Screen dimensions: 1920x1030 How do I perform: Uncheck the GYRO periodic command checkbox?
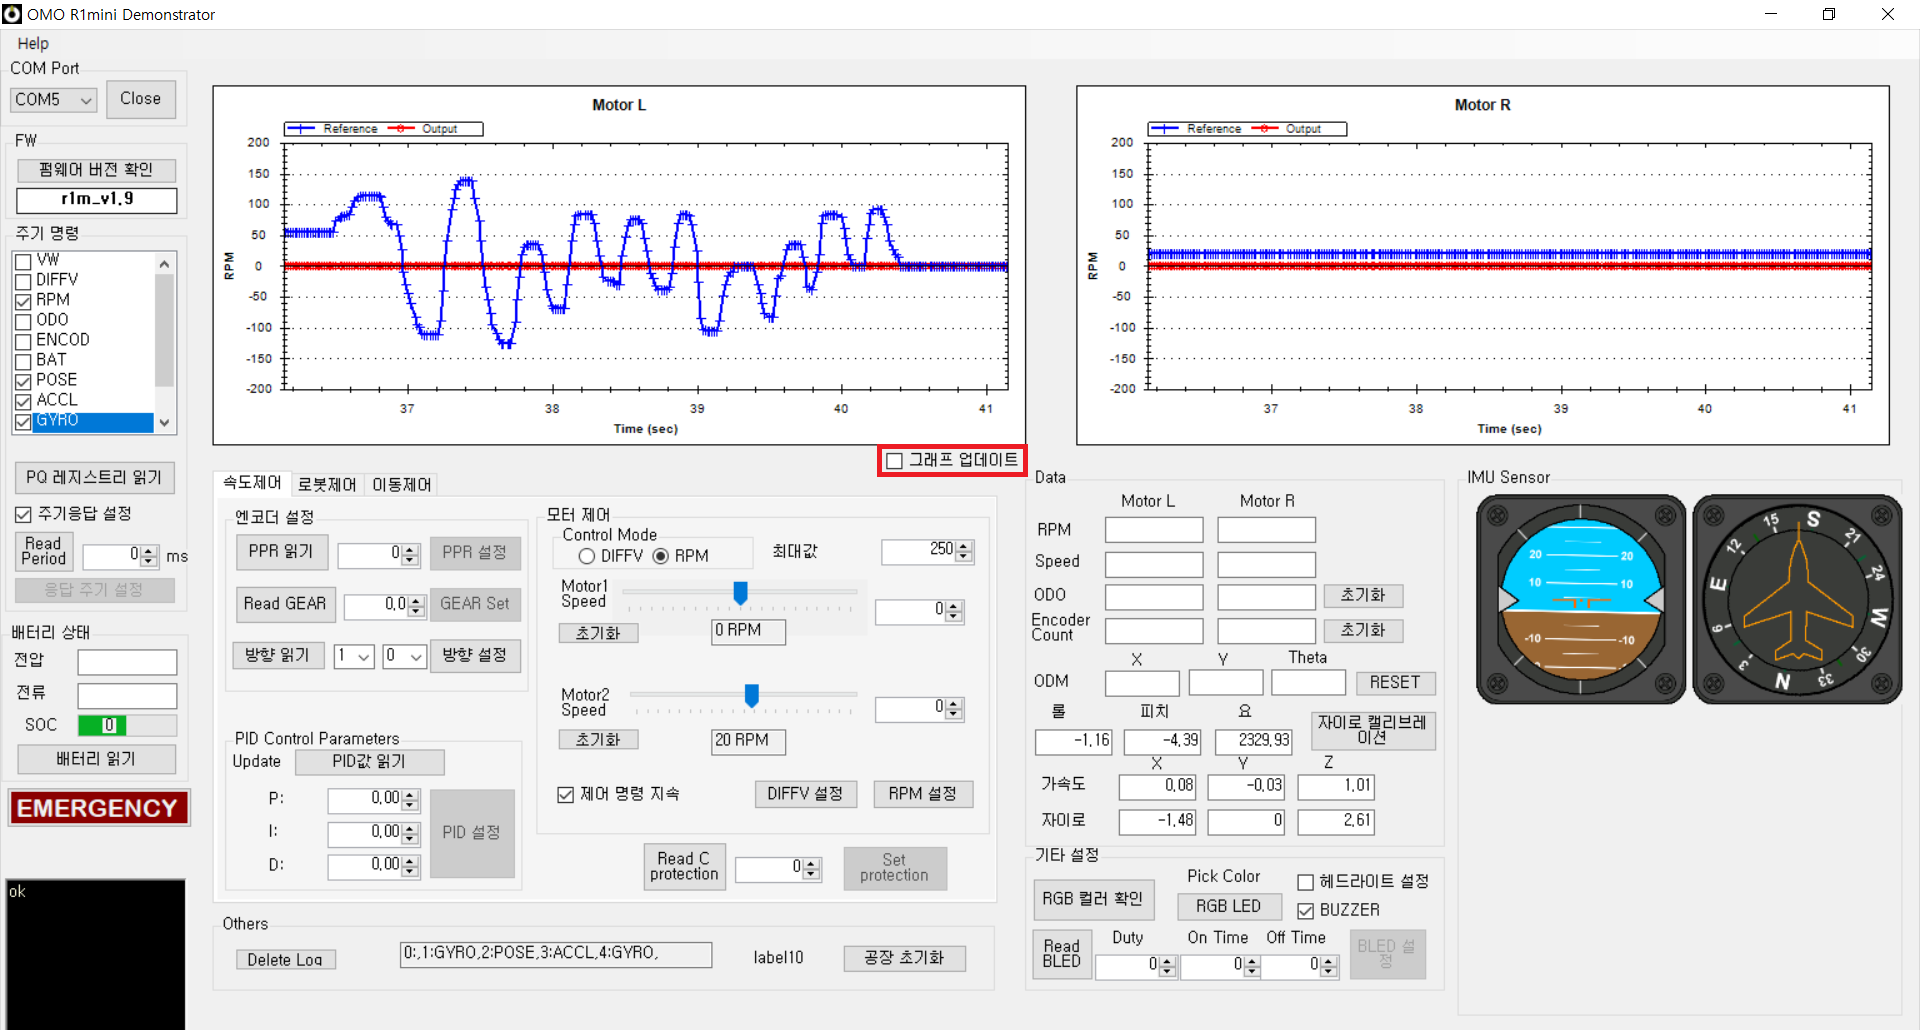23,421
